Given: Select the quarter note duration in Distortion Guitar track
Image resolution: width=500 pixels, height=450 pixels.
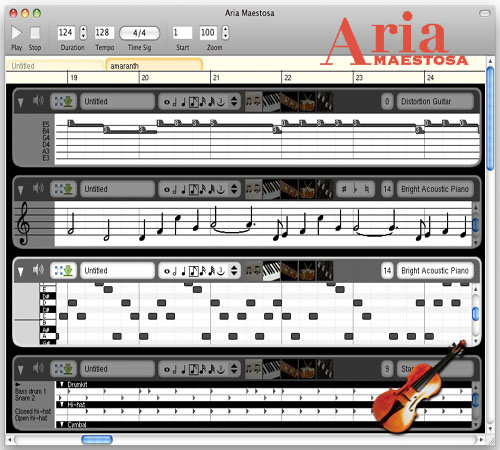Looking at the screenshot, I should 183,102.
